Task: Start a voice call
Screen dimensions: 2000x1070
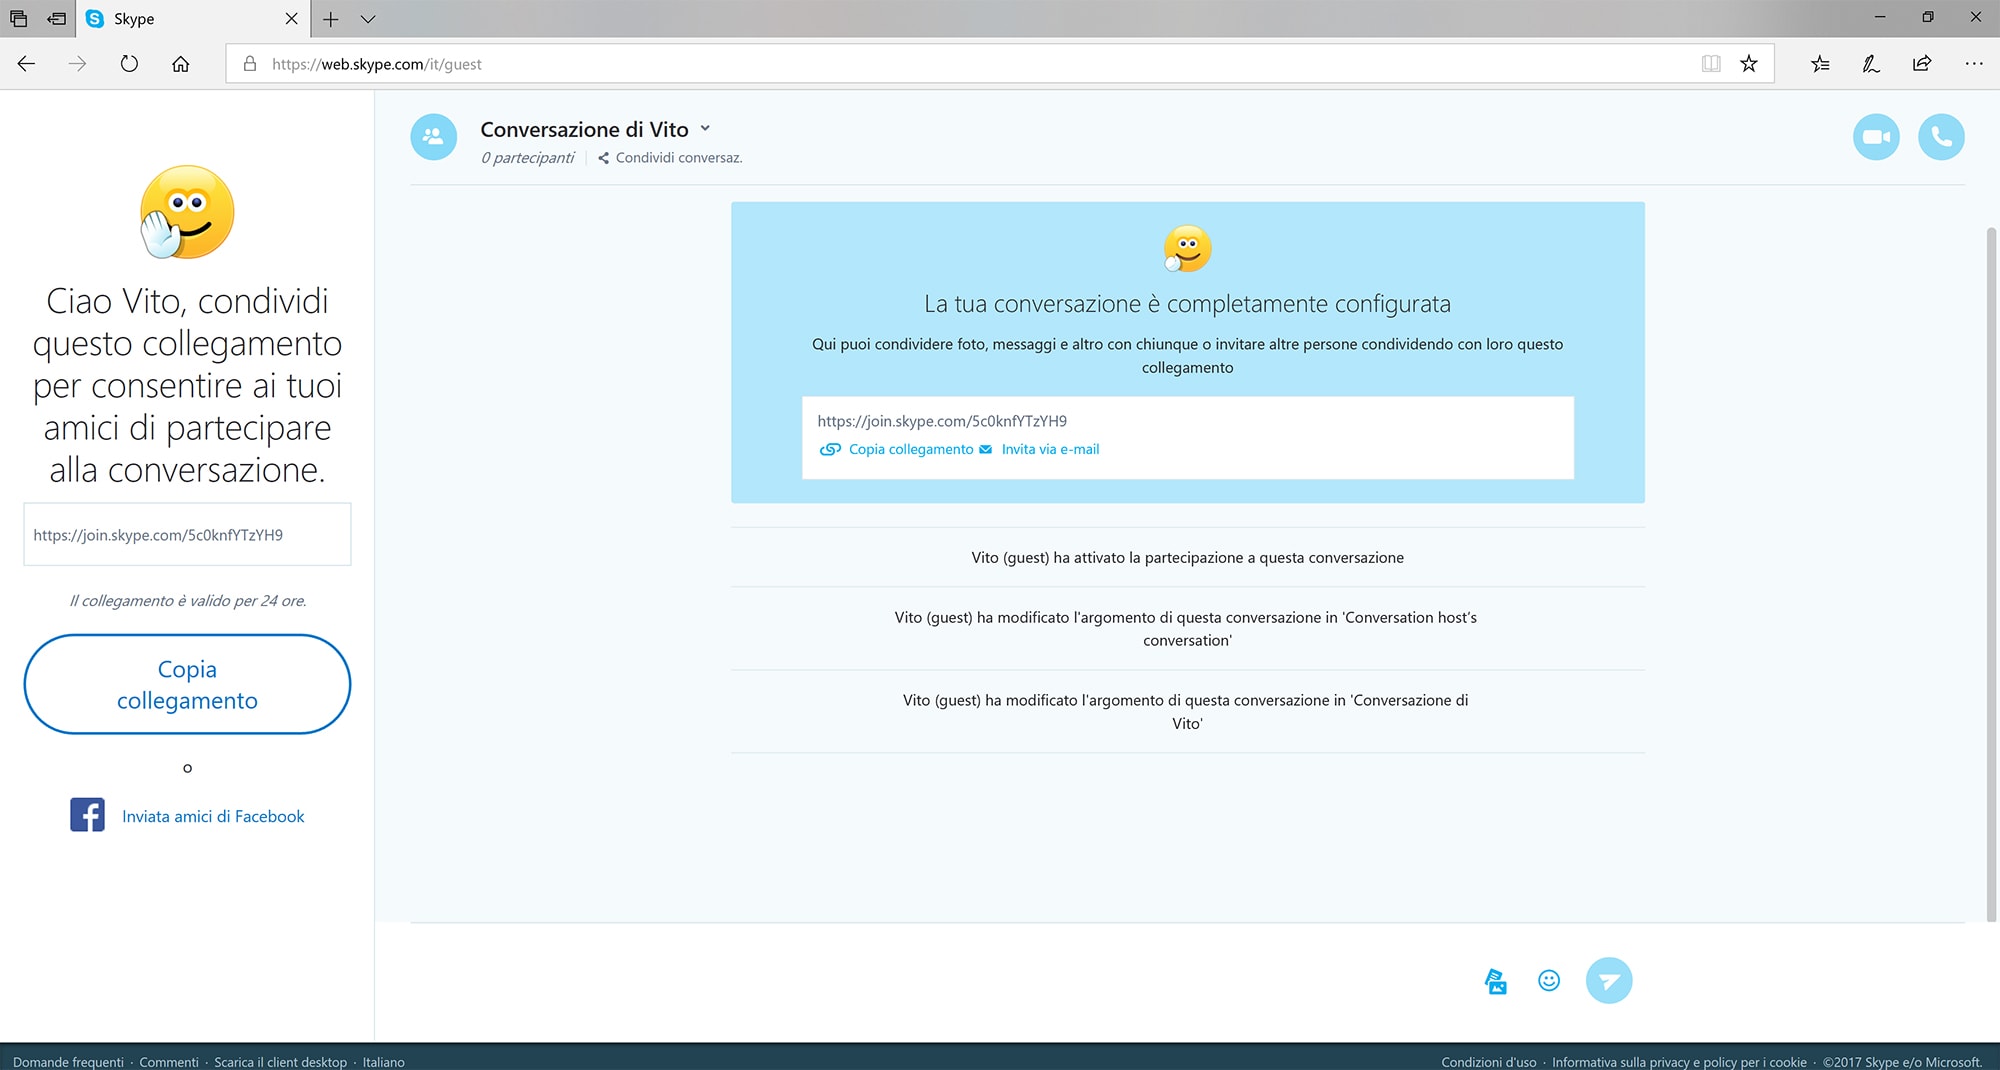Action: (1941, 137)
